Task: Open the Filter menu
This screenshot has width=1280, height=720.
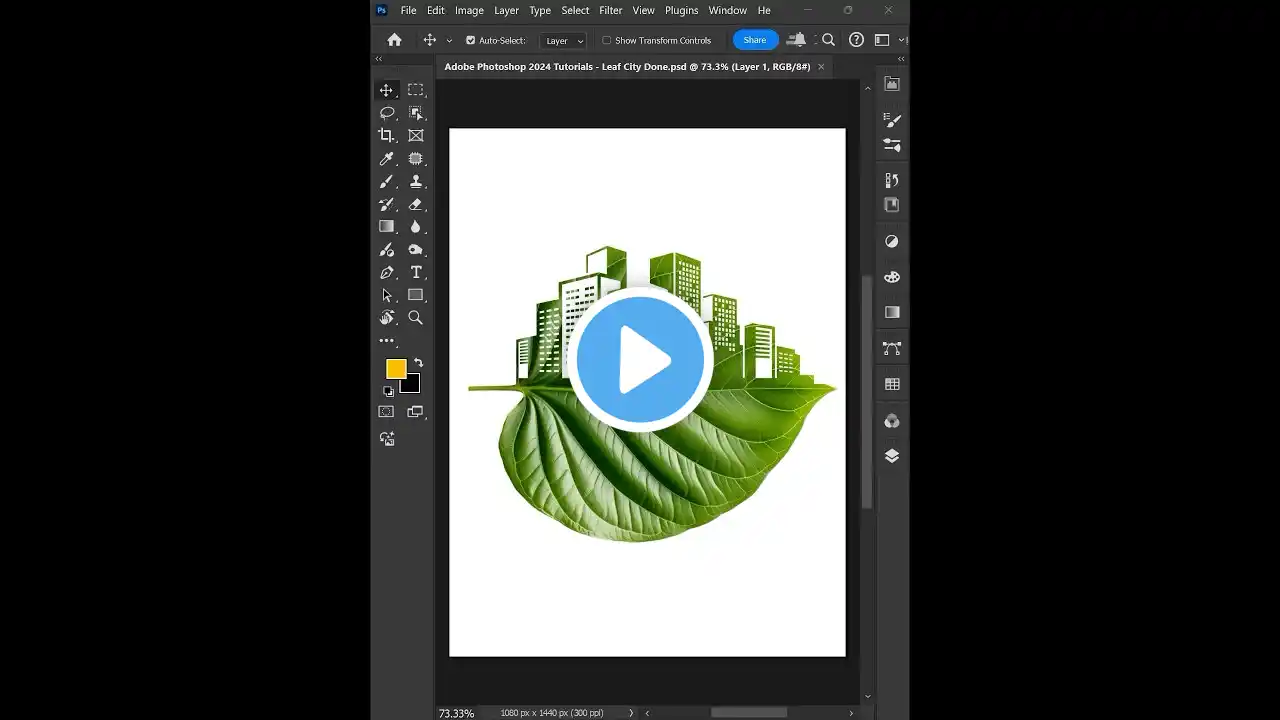Action: point(611,11)
